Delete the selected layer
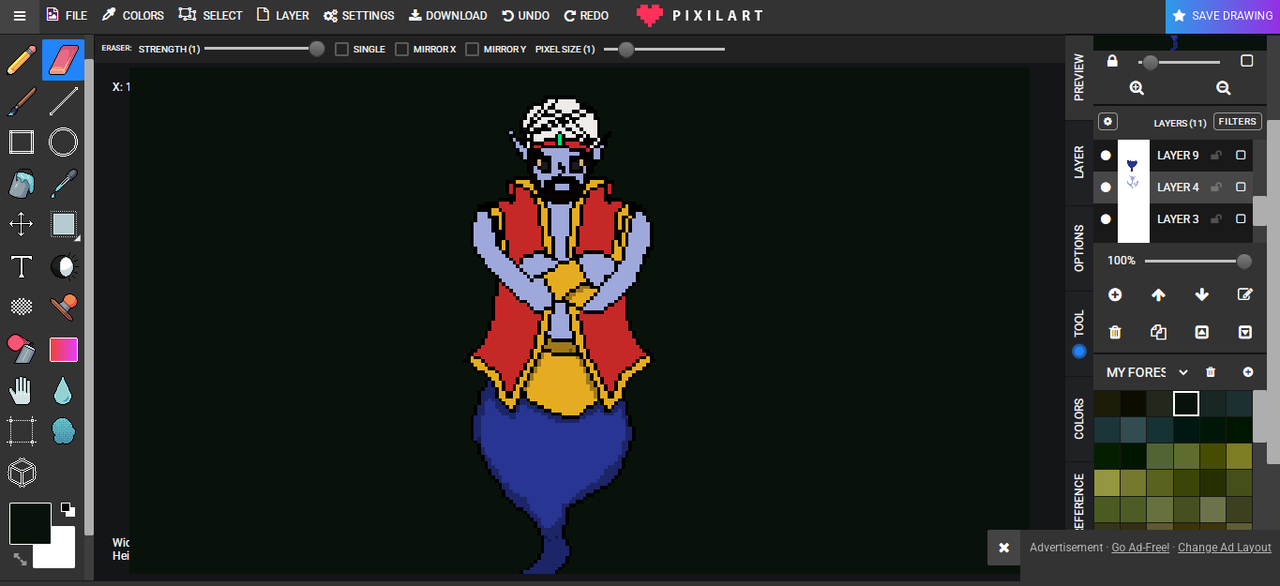1280x586 pixels. pyautogui.click(x=1115, y=332)
